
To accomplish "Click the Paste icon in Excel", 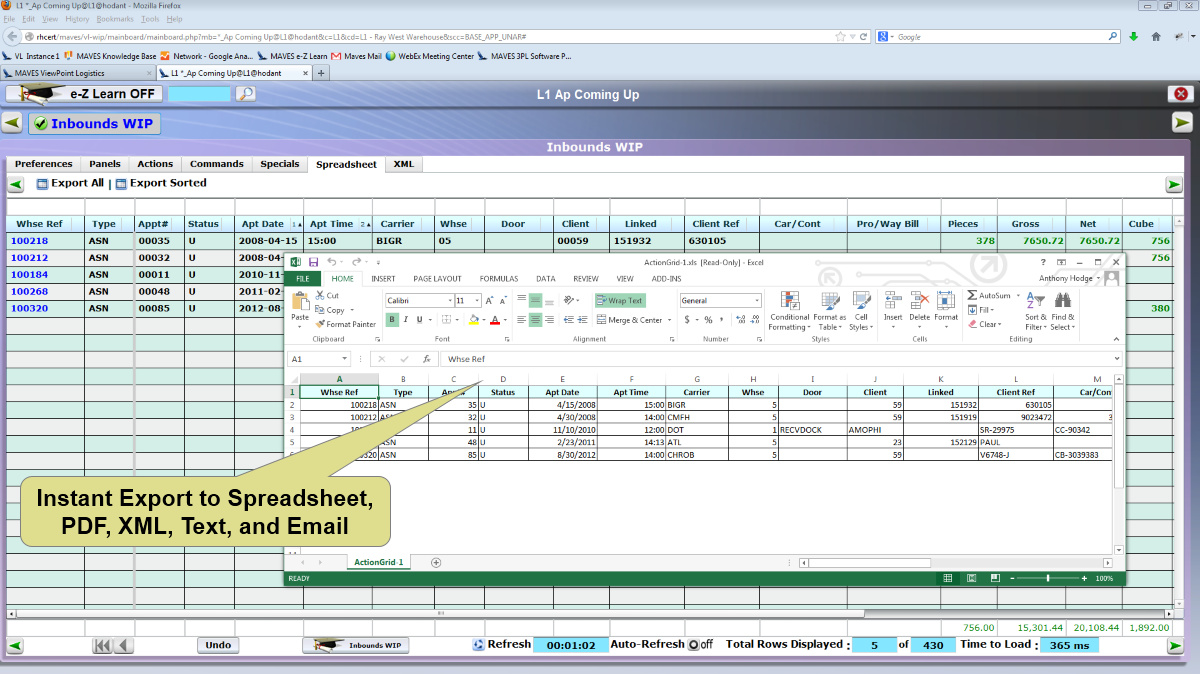I will click(x=300, y=302).
